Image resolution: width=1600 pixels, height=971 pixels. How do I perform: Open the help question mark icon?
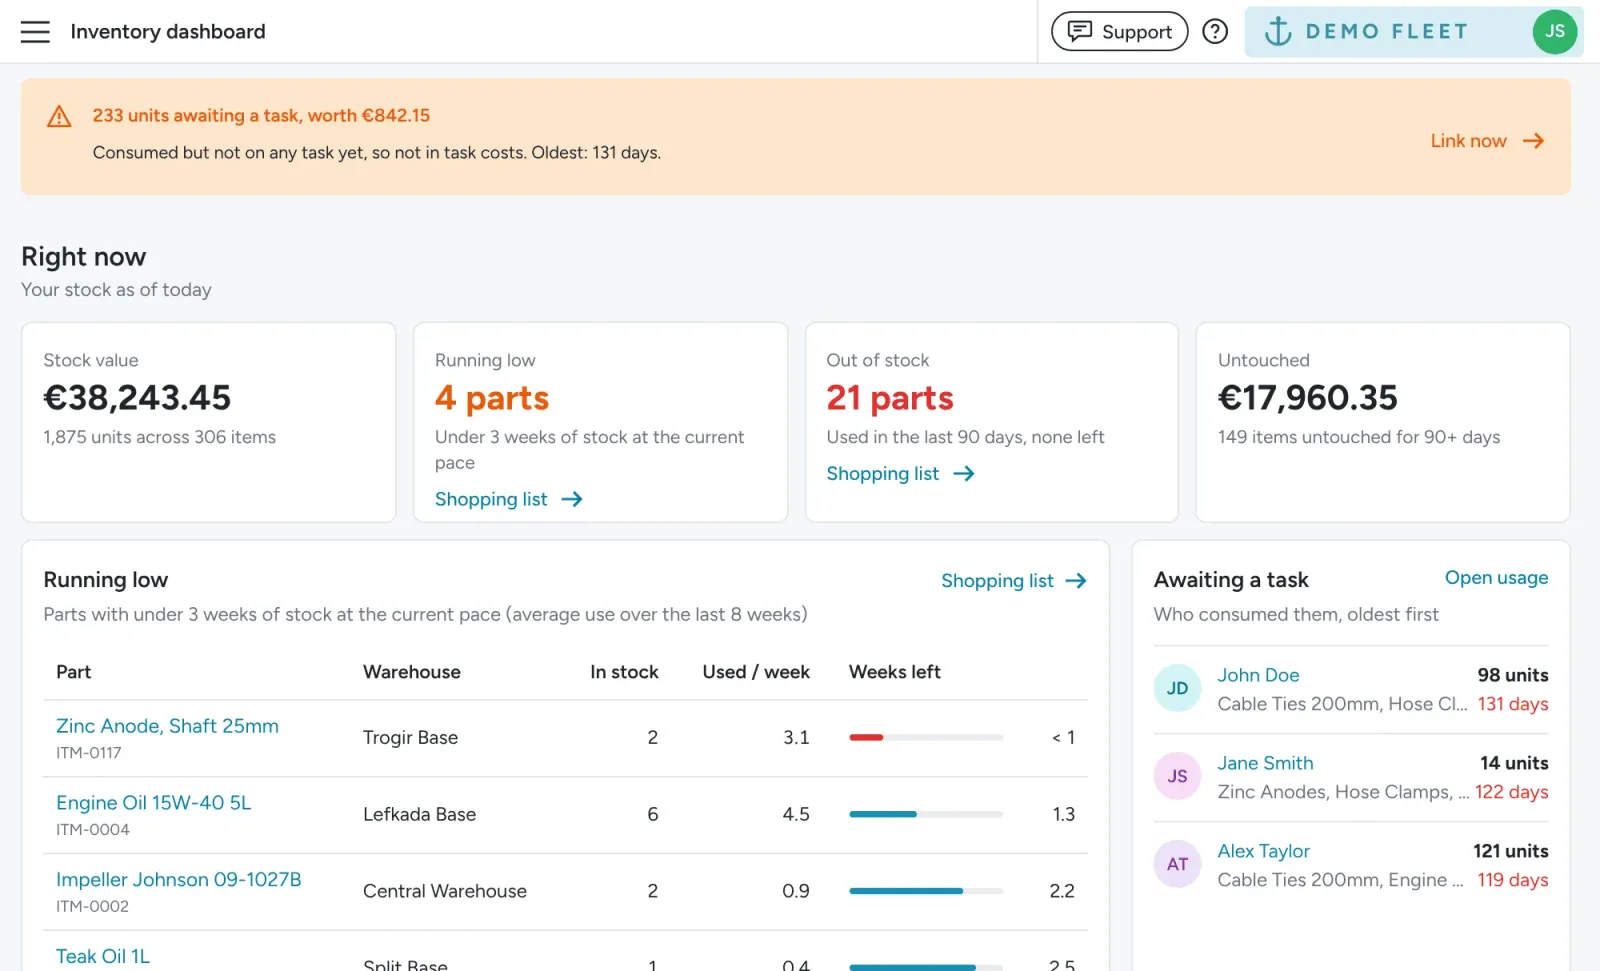(x=1215, y=32)
